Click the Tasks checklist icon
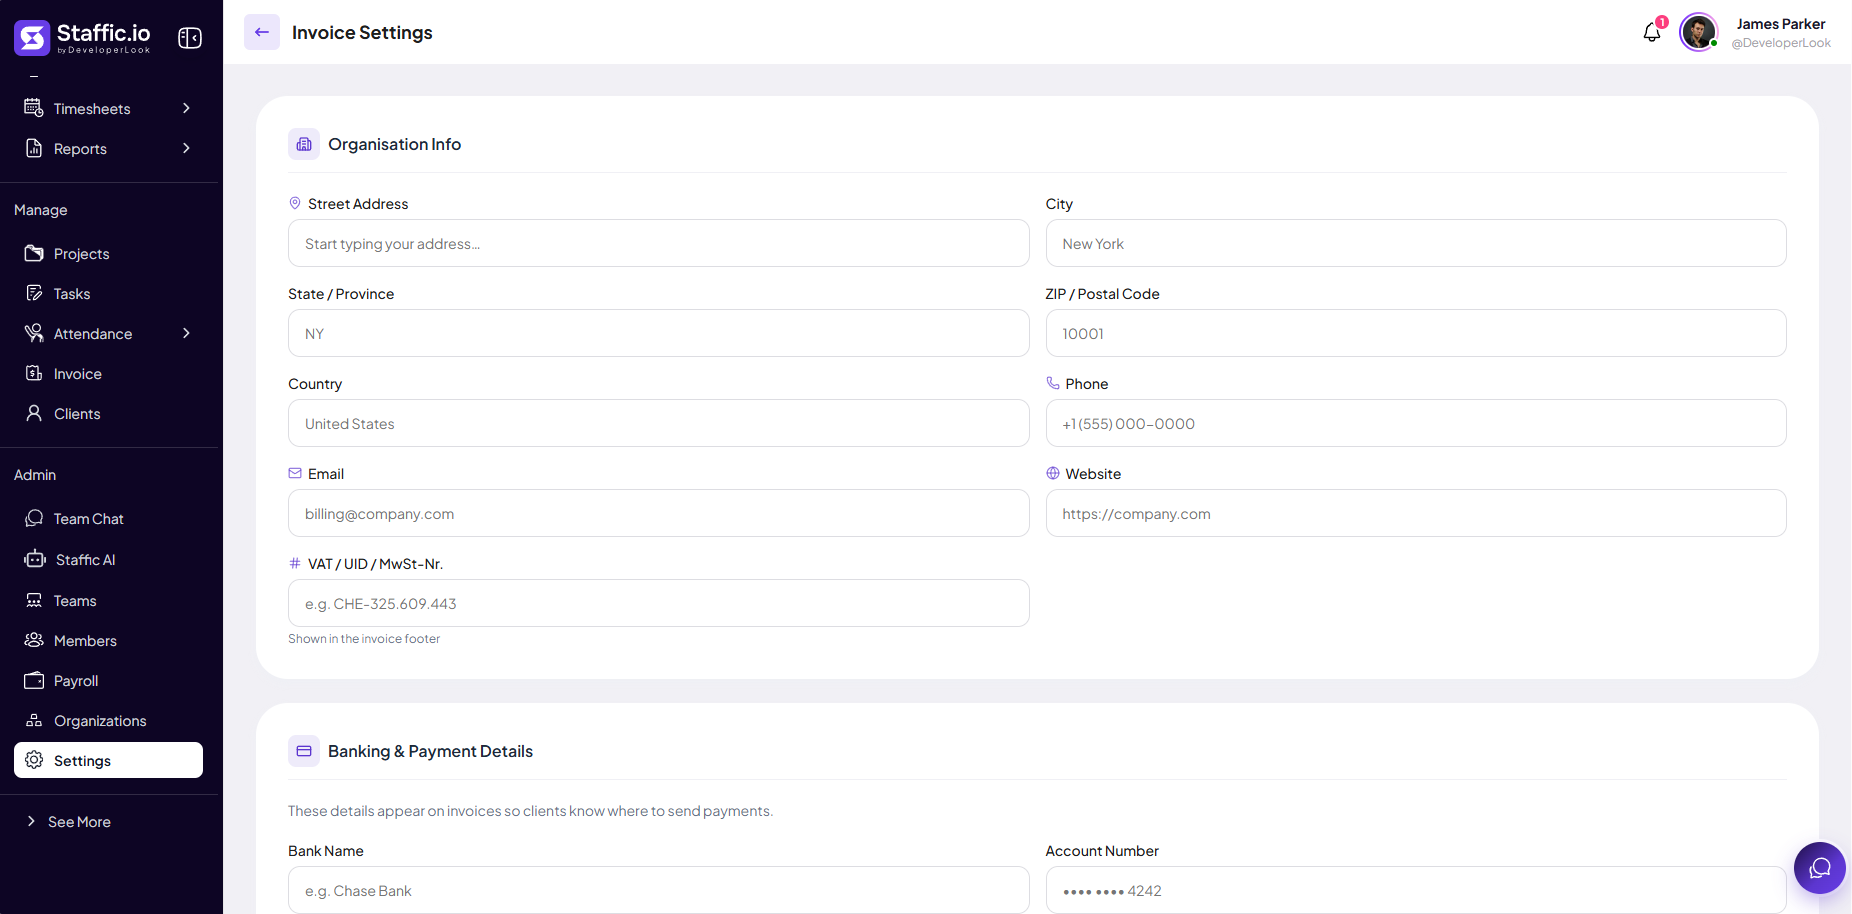This screenshot has width=1852, height=914. [34, 293]
